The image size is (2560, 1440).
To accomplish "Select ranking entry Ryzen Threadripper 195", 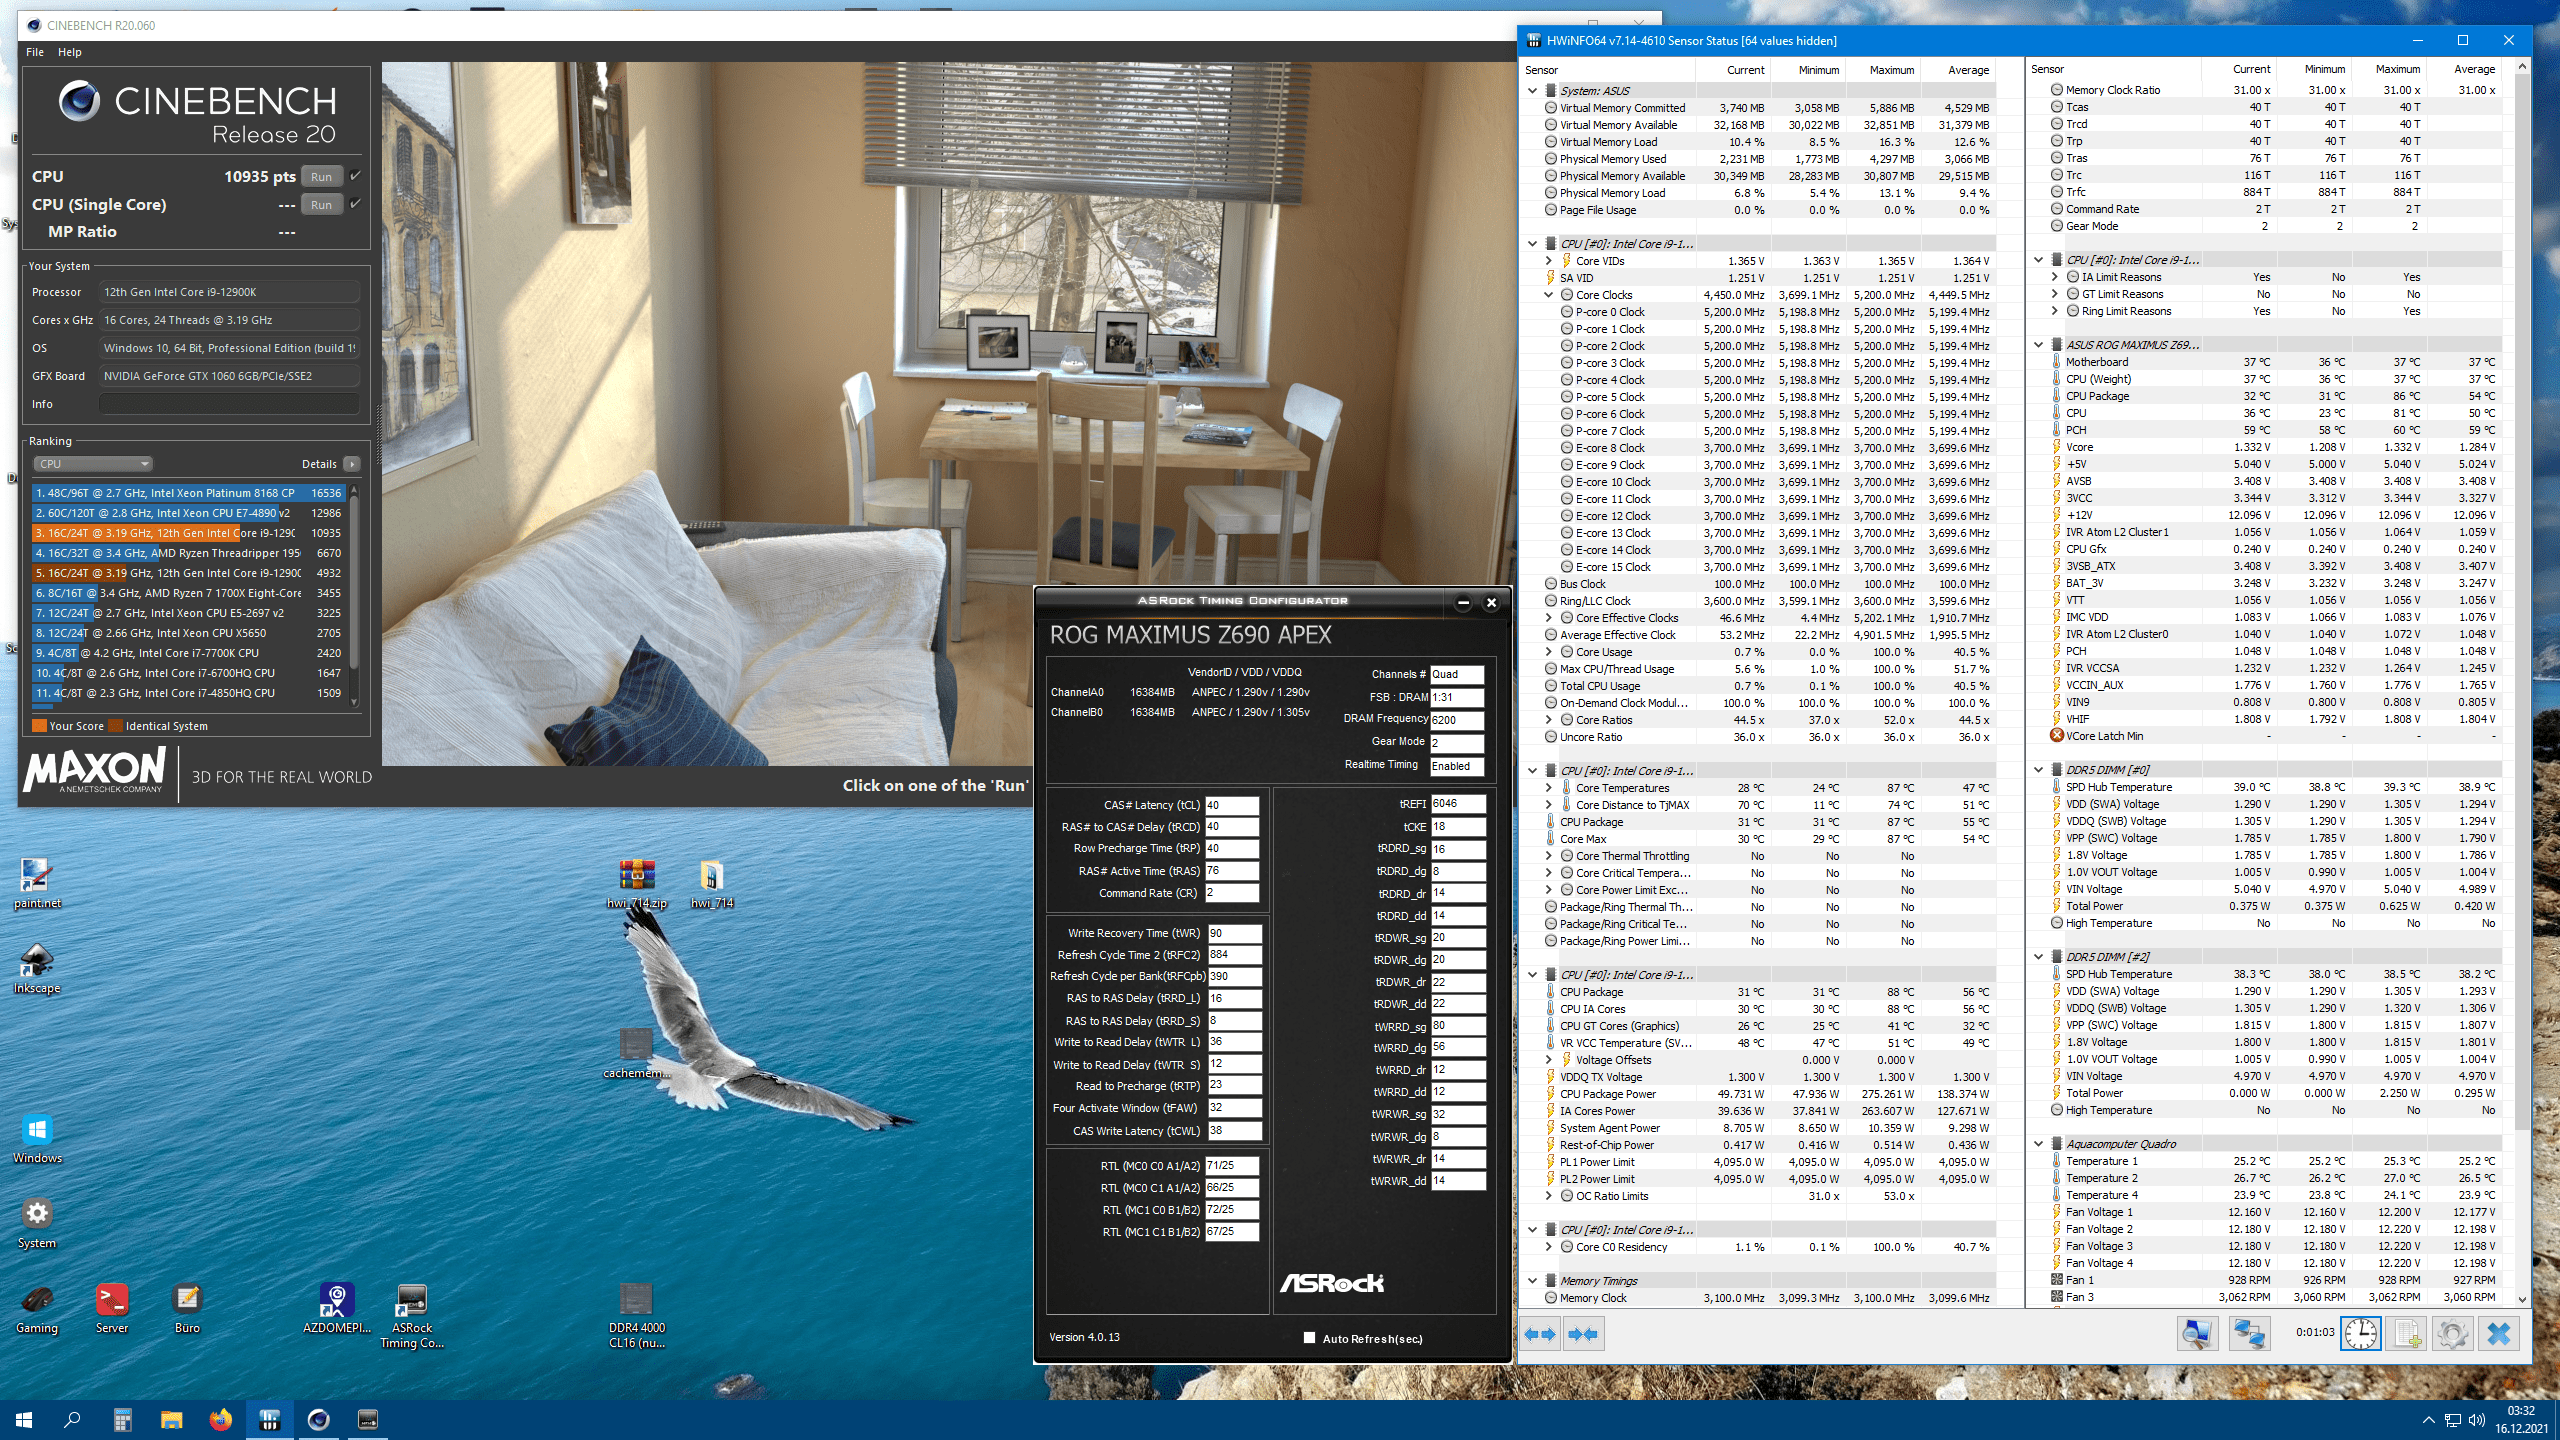I will (188, 553).
